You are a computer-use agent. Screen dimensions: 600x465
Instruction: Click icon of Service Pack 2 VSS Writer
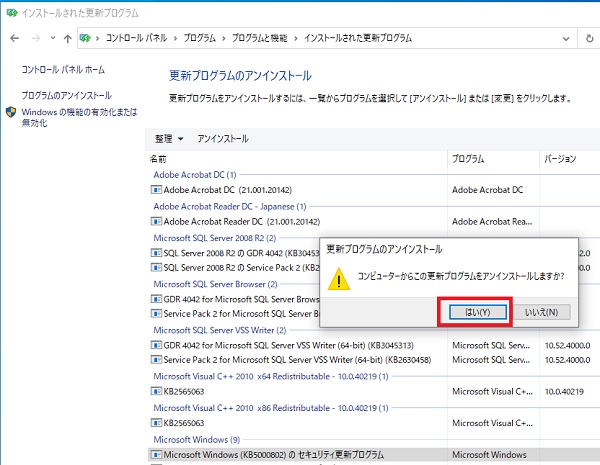[x=156, y=360]
